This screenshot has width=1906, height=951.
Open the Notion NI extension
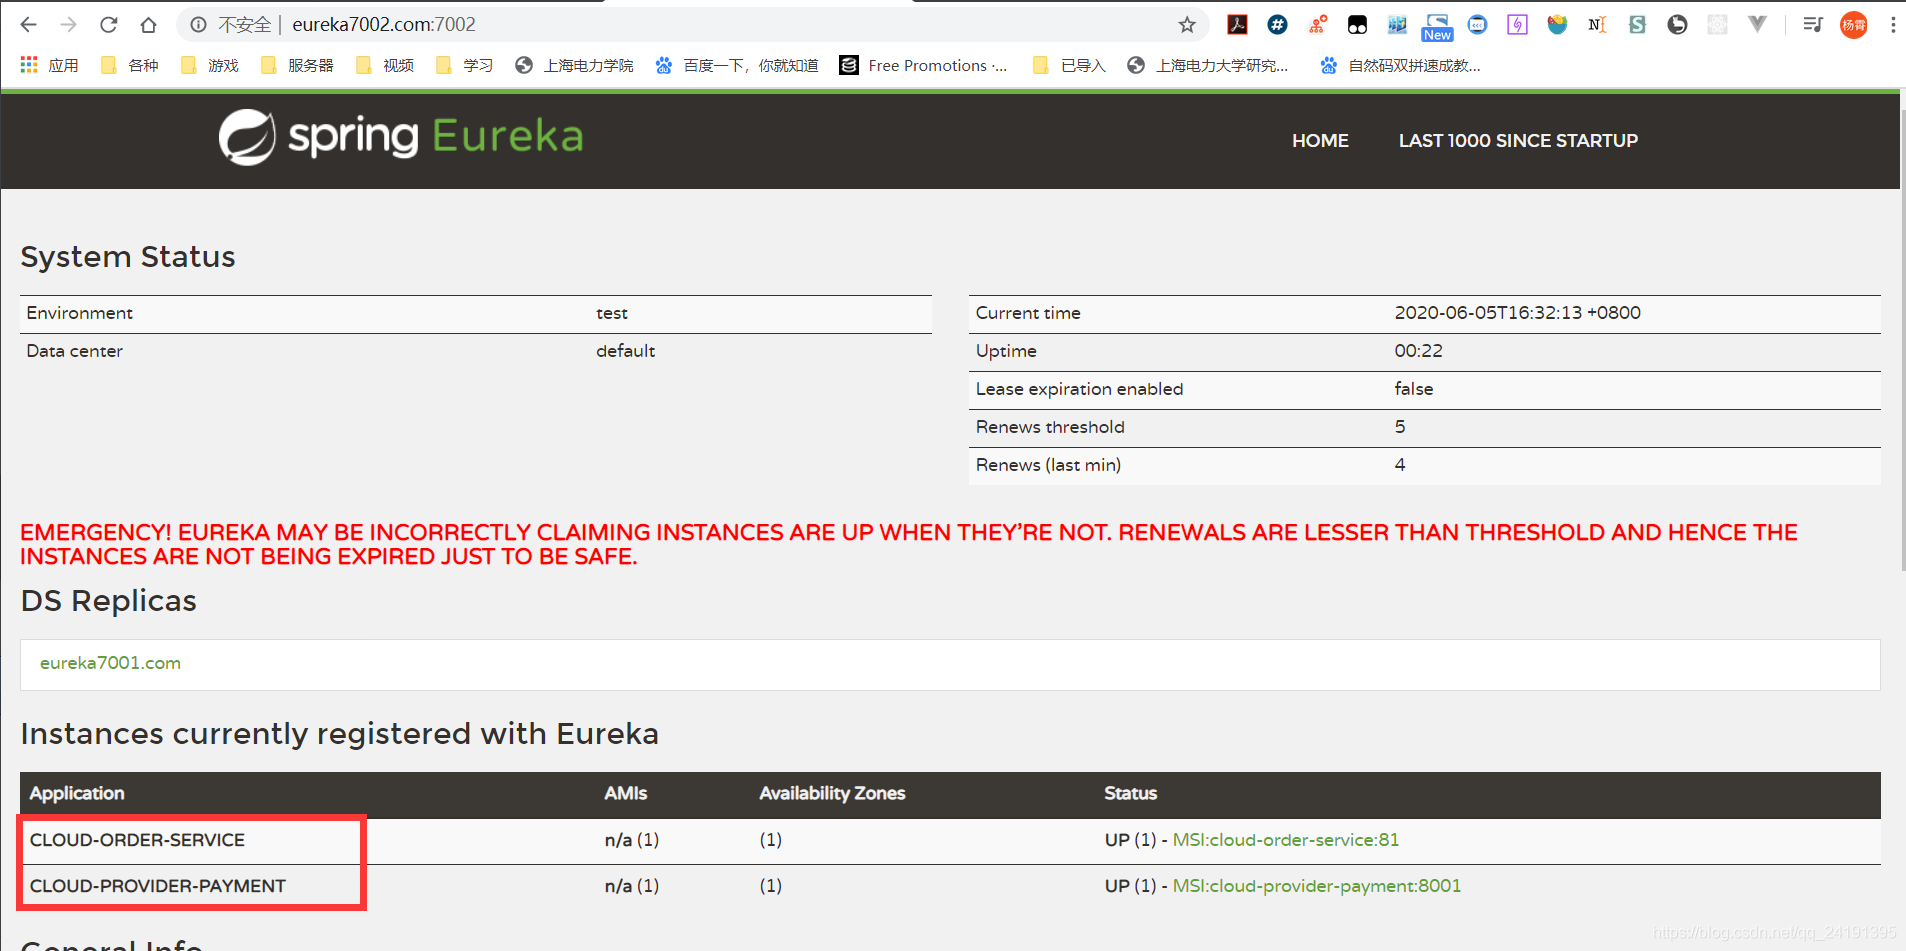point(1597,25)
